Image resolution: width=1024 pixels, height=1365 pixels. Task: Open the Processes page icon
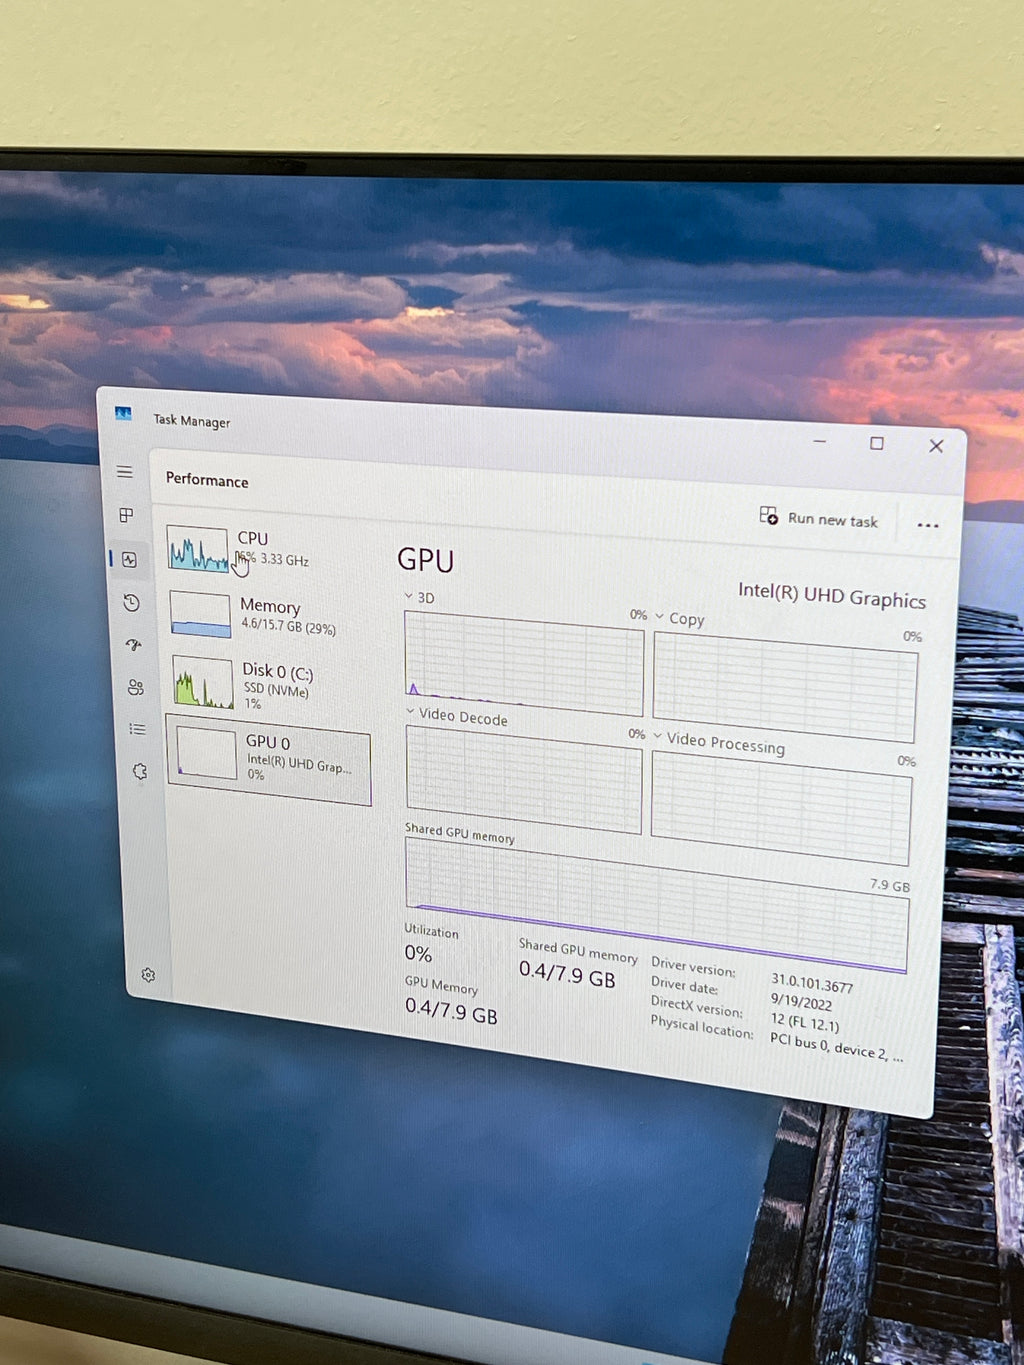pos(126,515)
